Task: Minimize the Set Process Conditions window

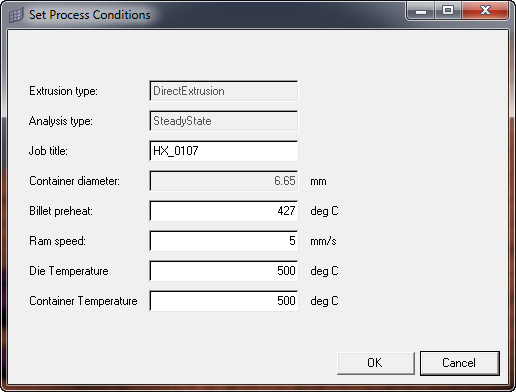Action: [421, 10]
